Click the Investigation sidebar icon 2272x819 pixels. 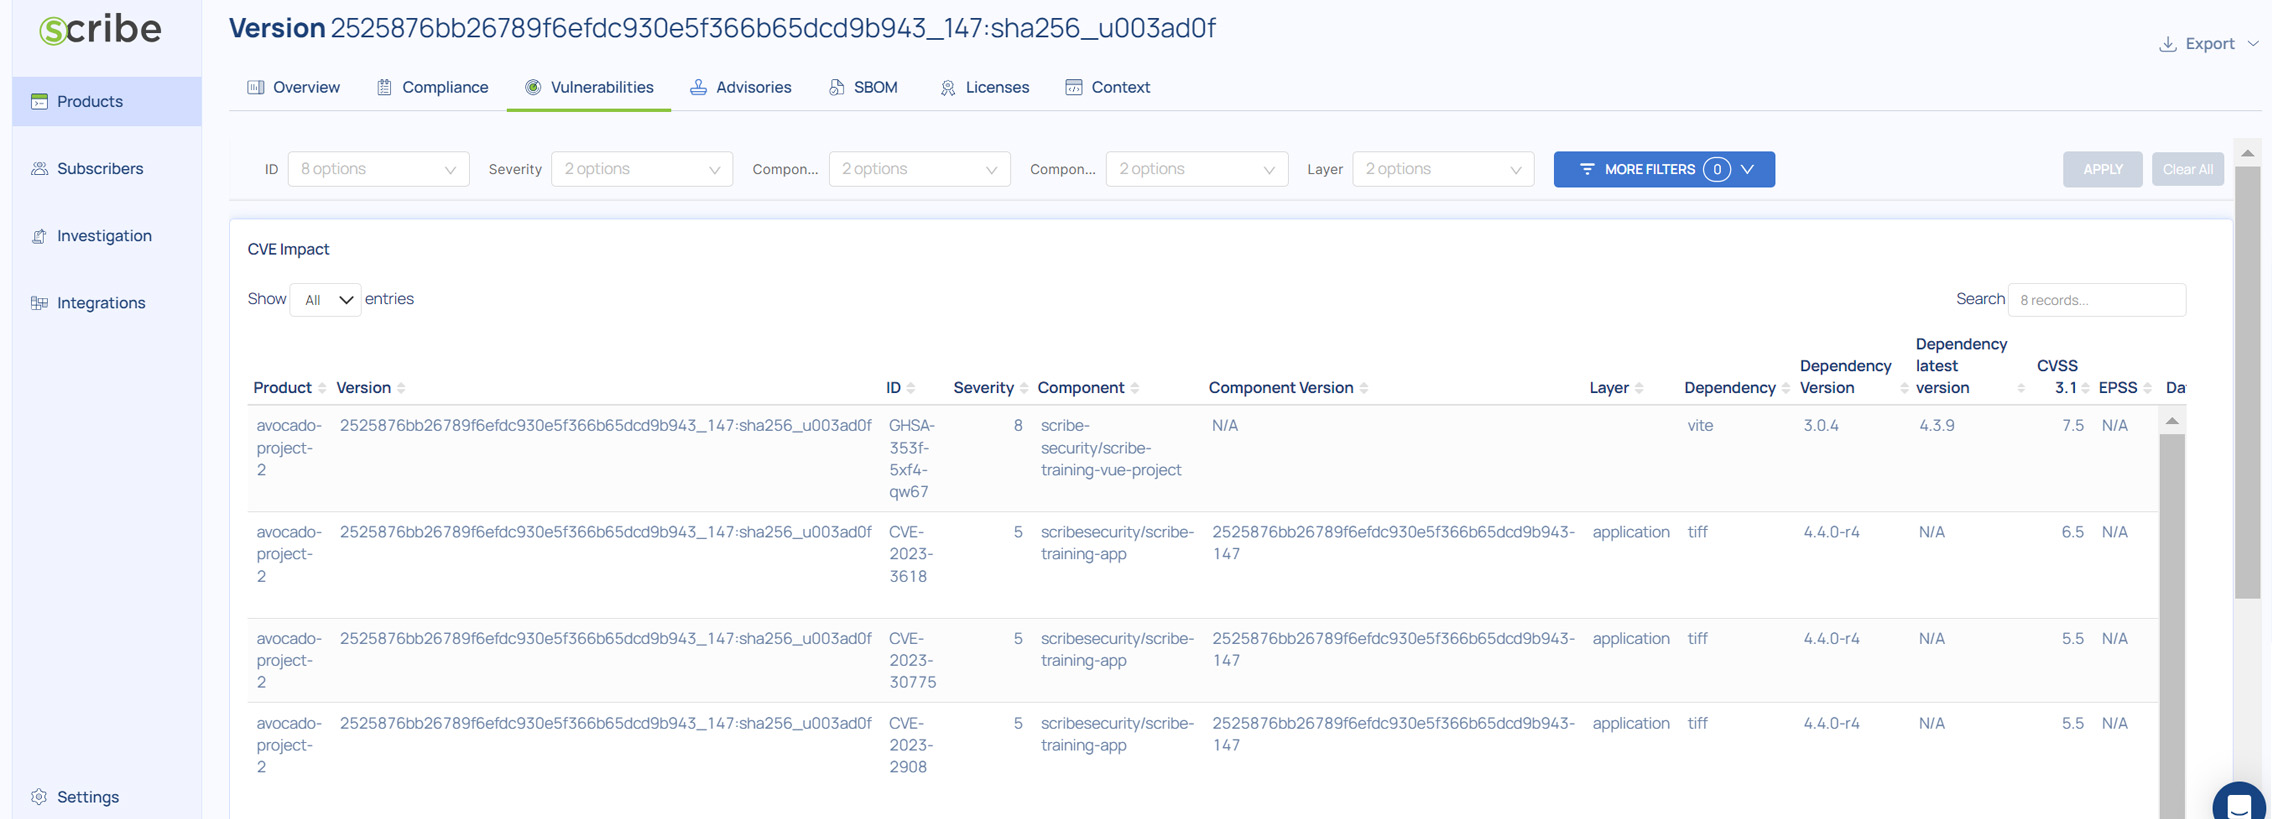click(x=39, y=236)
